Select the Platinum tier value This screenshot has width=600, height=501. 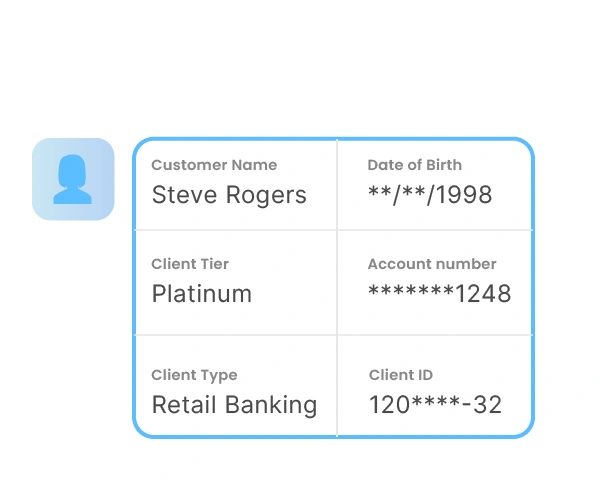pos(201,294)
